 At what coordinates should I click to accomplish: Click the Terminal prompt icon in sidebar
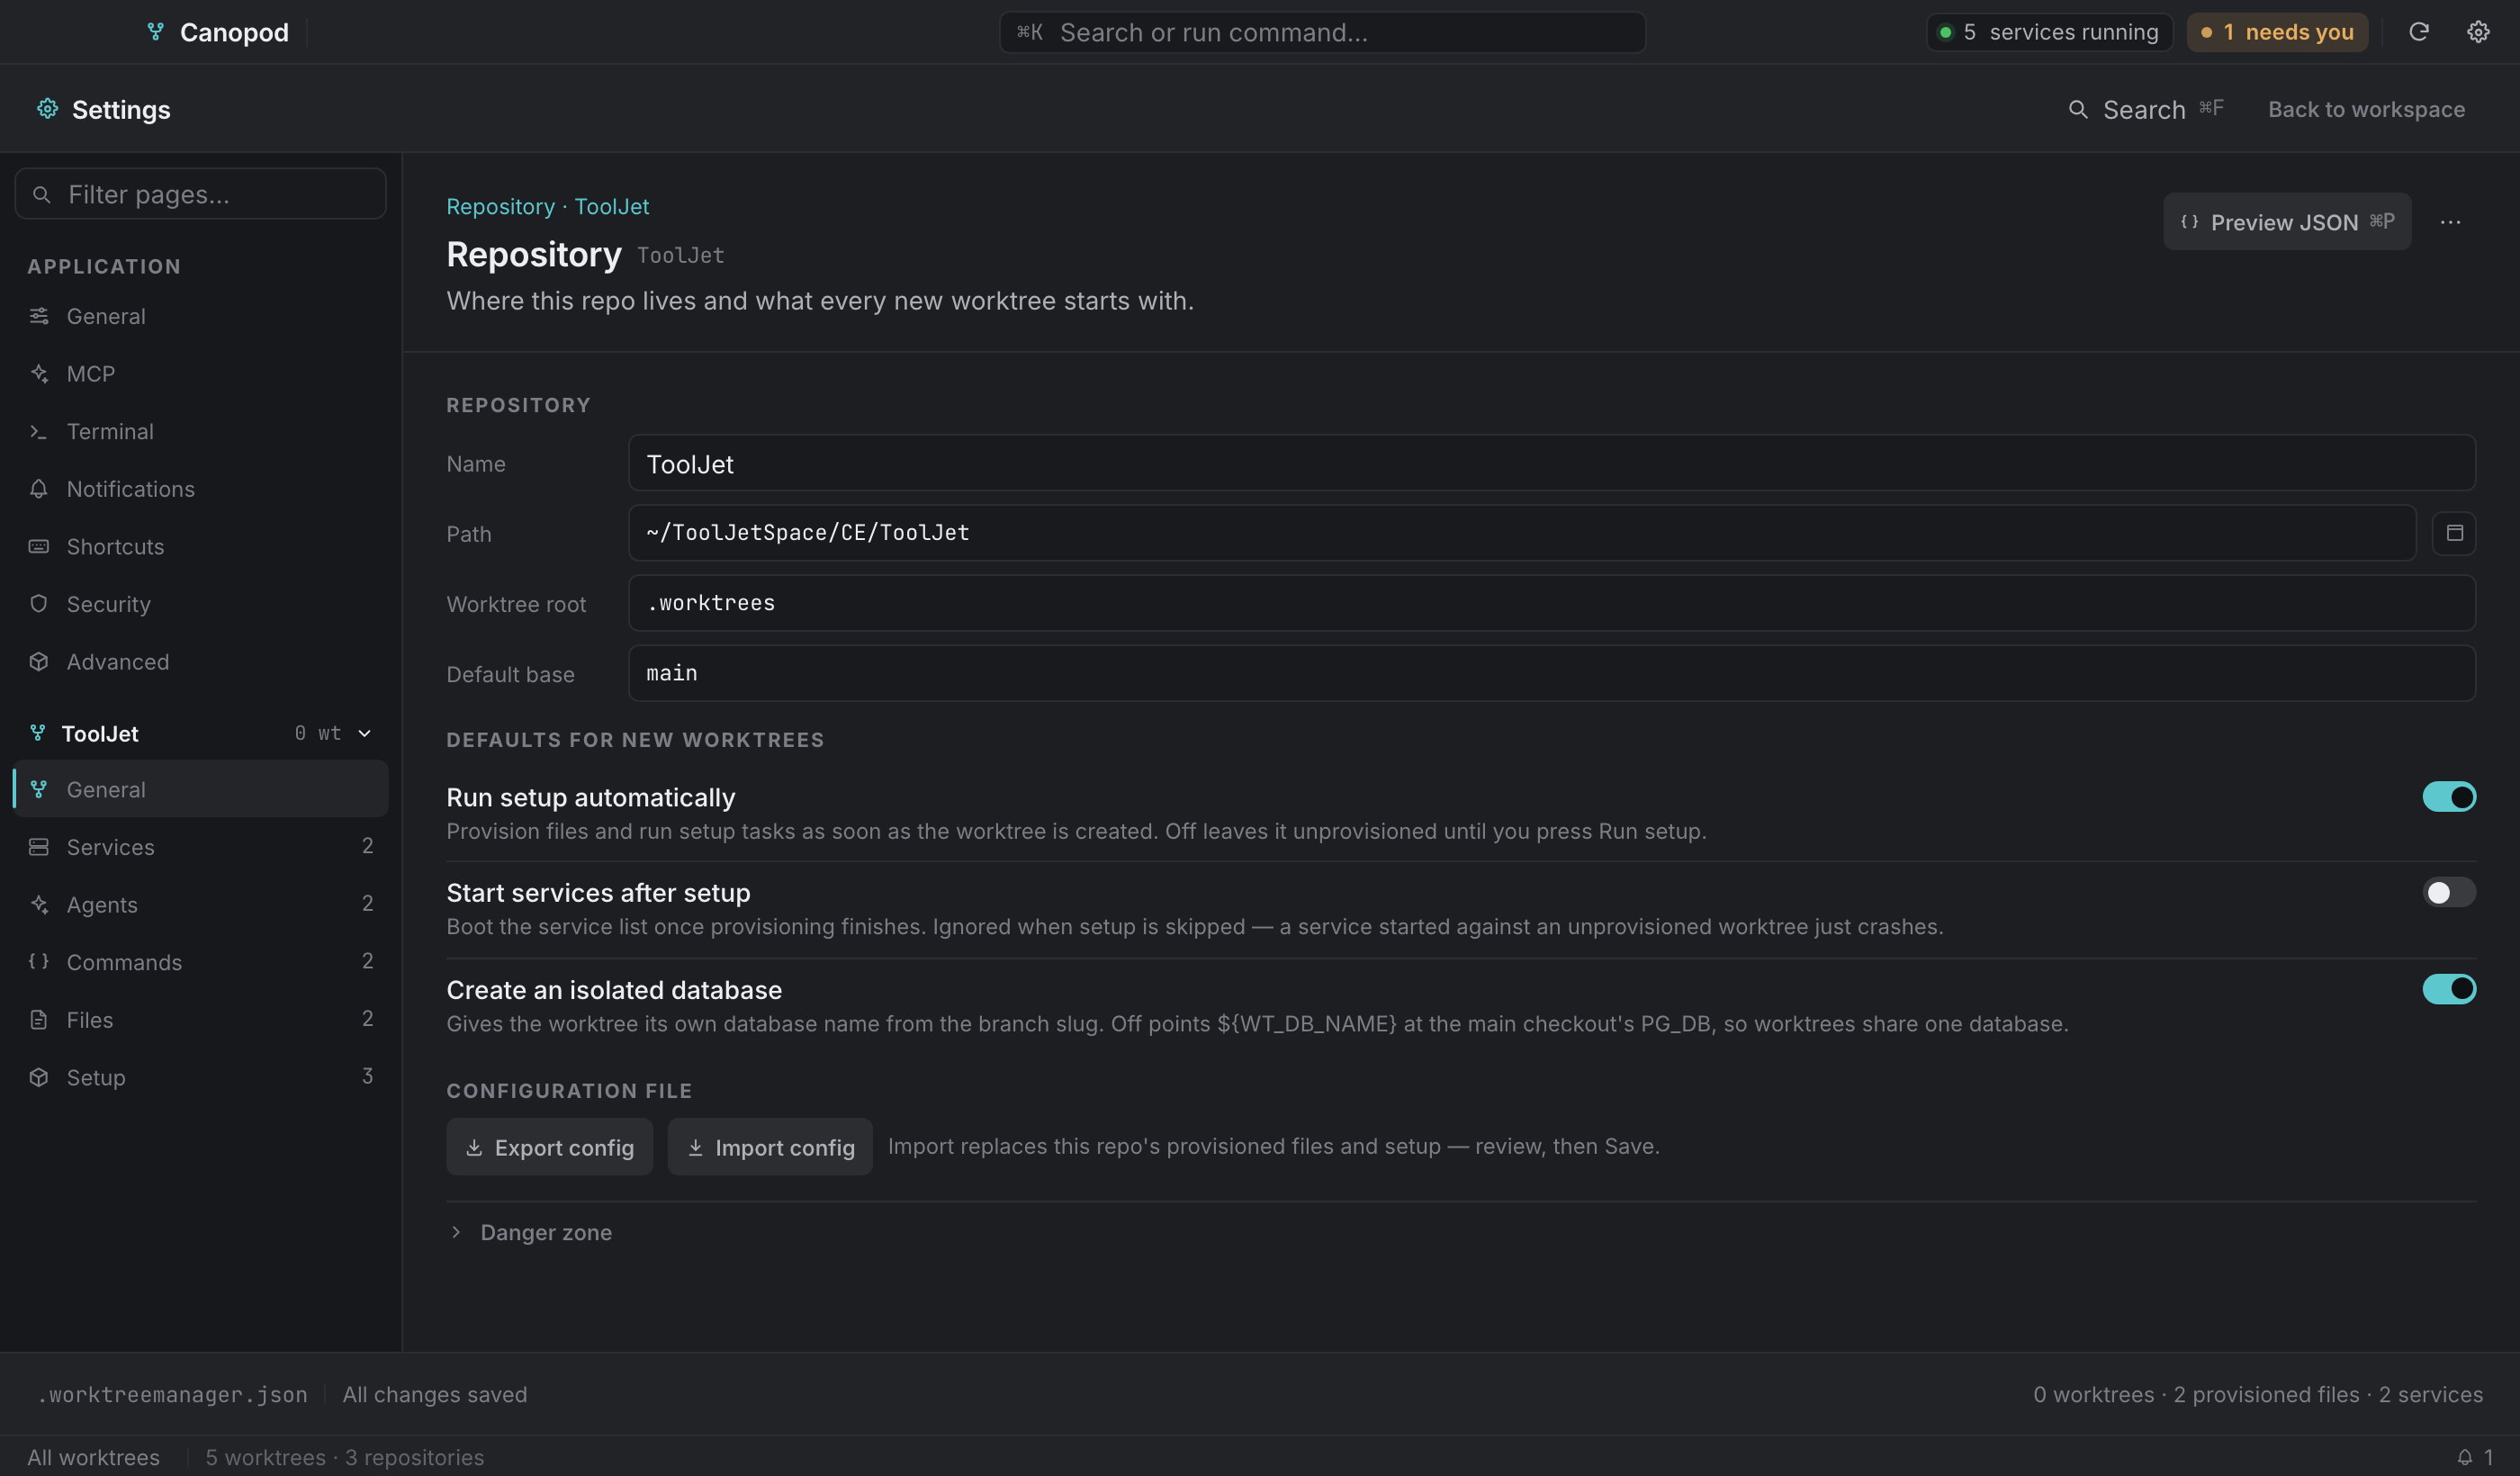[39, 431]
